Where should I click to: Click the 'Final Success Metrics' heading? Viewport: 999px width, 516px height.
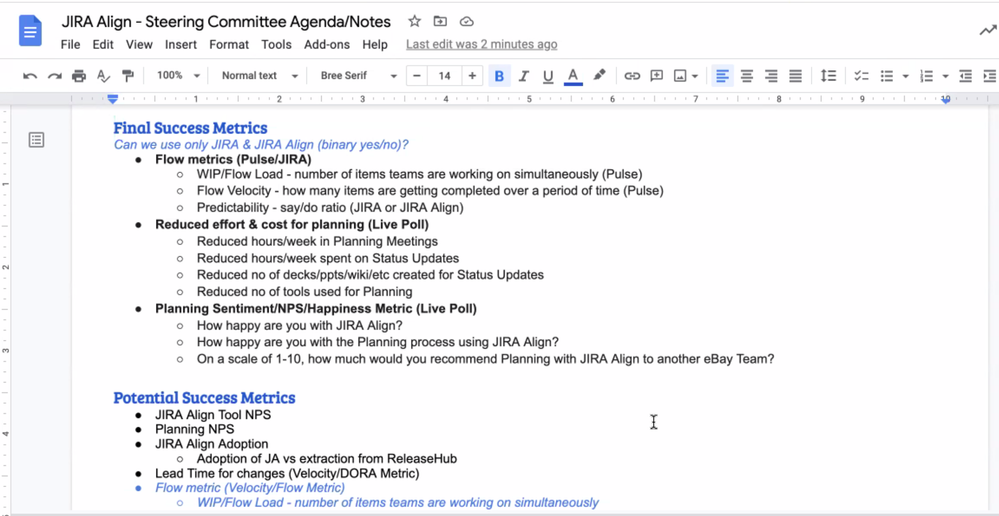[x=190, y=128]
